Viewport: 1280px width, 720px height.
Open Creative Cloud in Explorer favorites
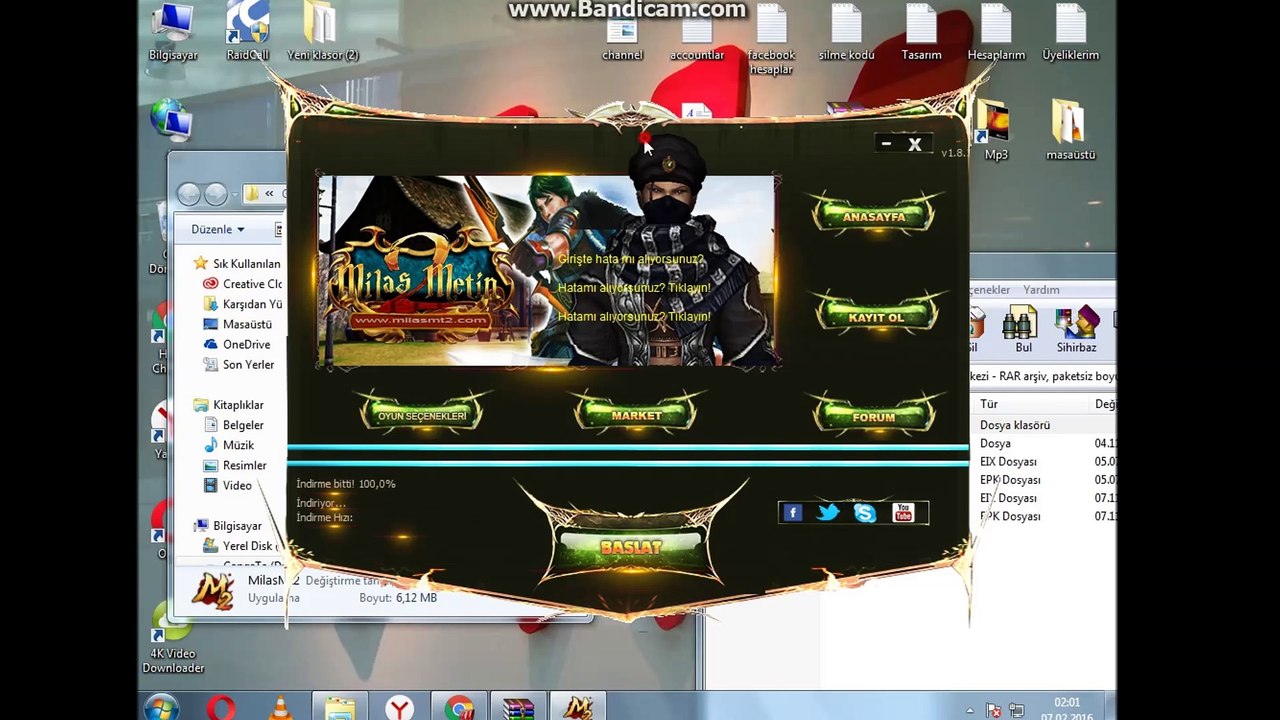pos(242,284)
